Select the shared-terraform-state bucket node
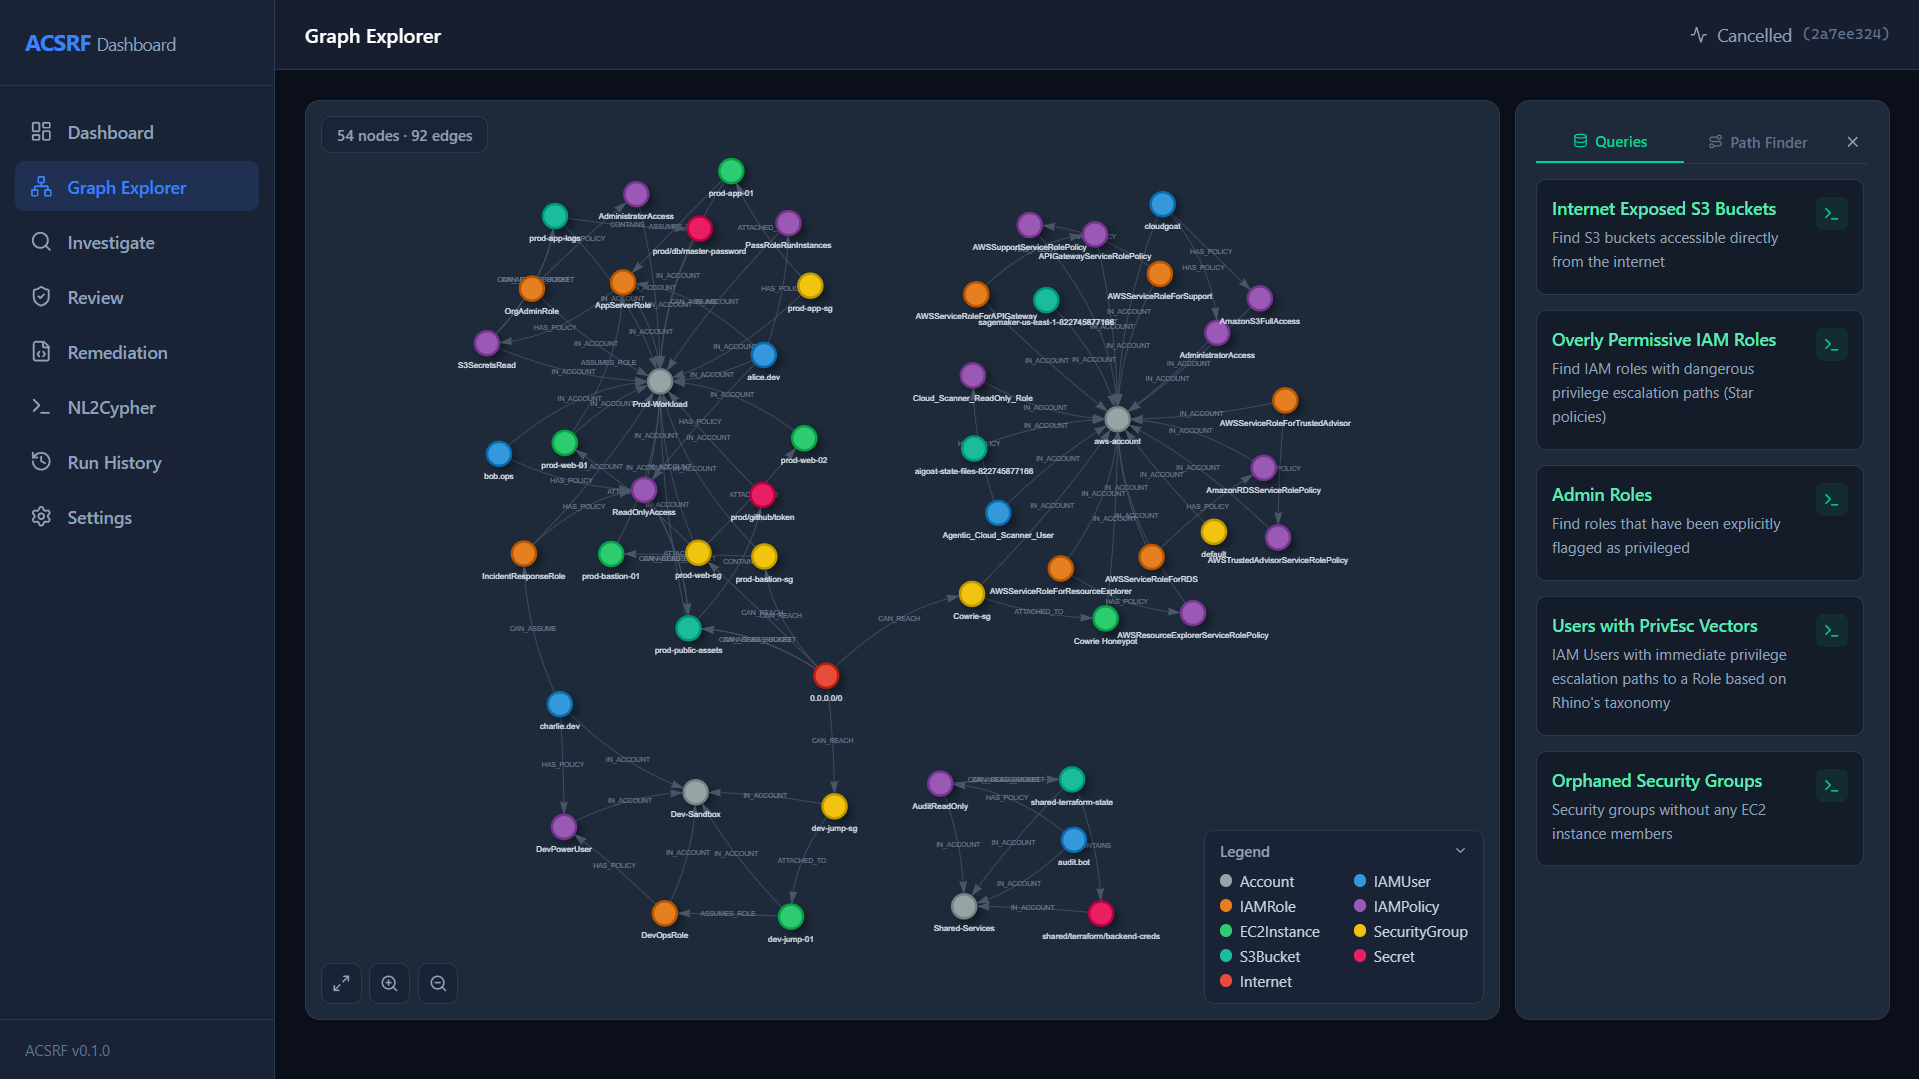Screen dimensions: 1919x1079 (1072, 779)
